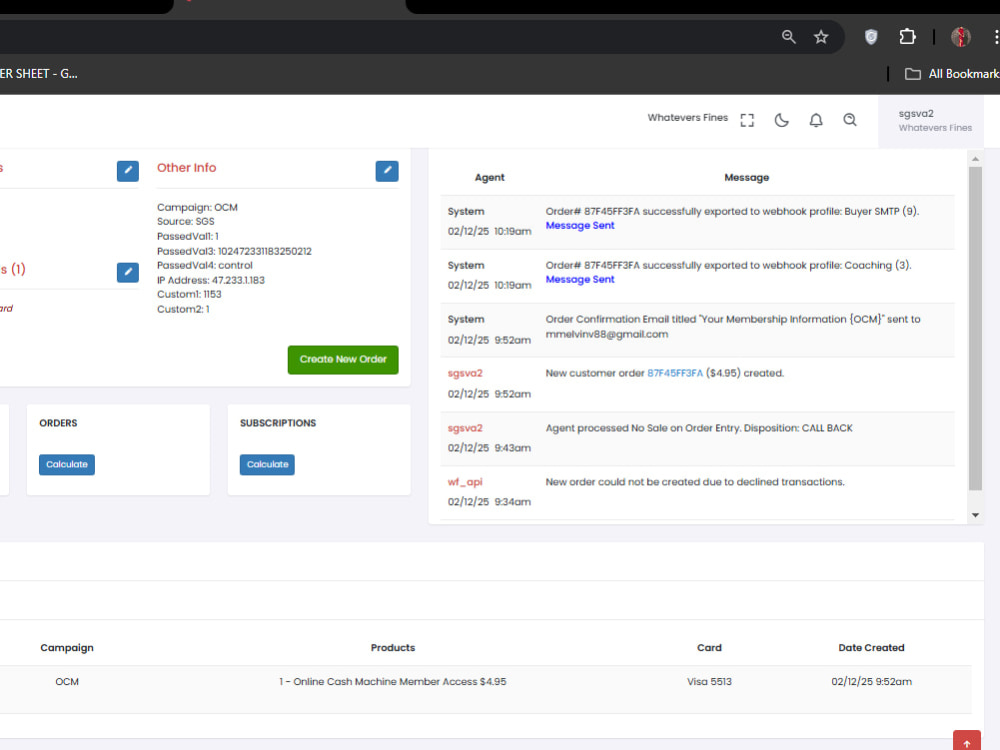Open the All Bookmarks folder

point(952,74)
